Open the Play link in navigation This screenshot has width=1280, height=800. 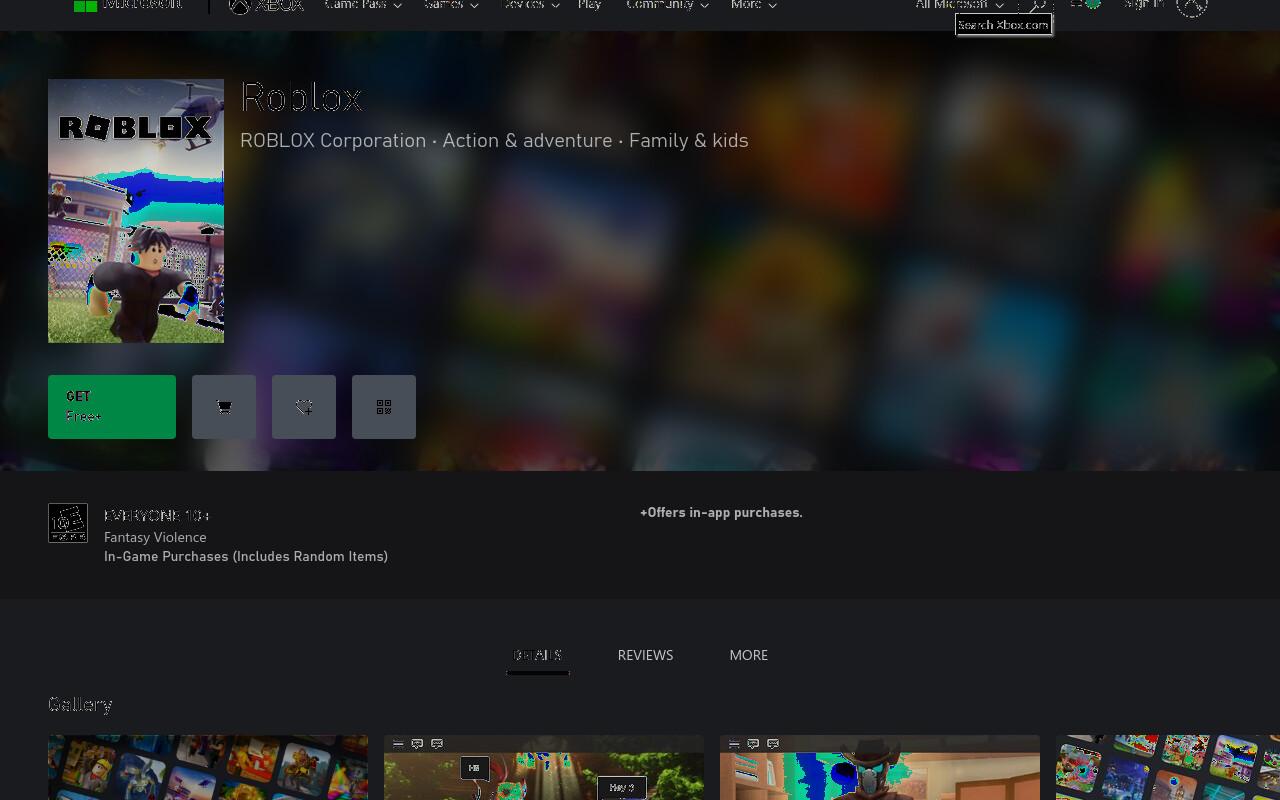pos(590,5)
